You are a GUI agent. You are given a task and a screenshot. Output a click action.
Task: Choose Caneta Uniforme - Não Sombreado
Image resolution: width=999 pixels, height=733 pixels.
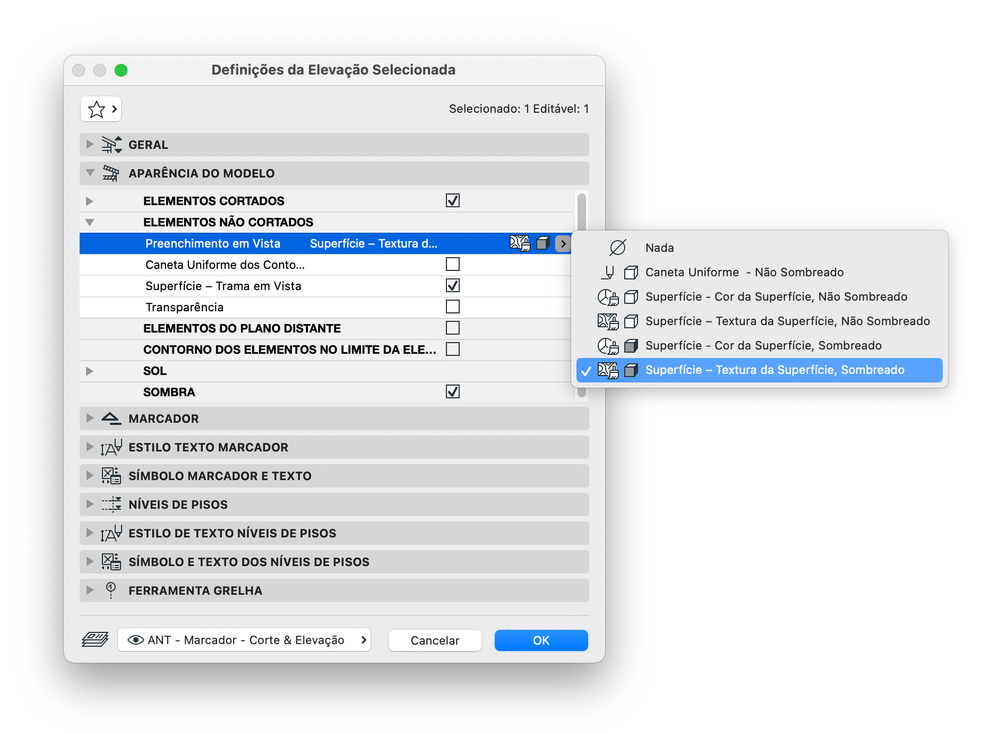click(759, 272)
